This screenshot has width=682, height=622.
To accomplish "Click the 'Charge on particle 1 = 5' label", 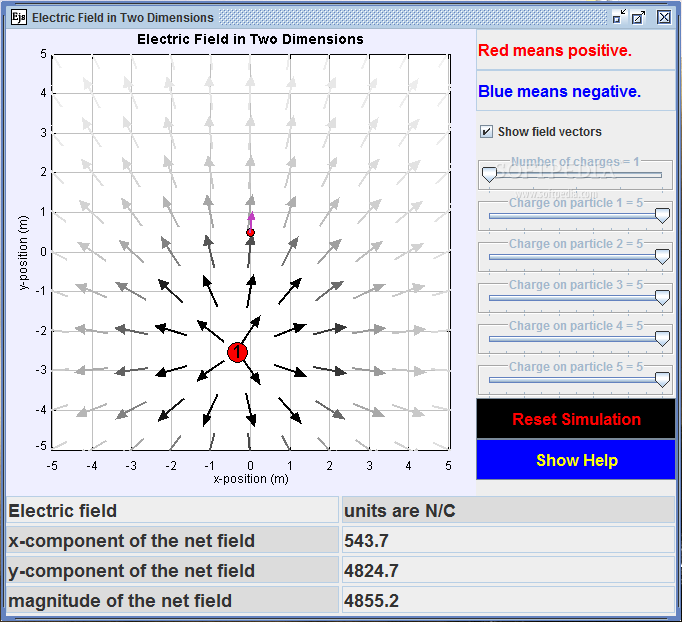I will click(576, 203).
